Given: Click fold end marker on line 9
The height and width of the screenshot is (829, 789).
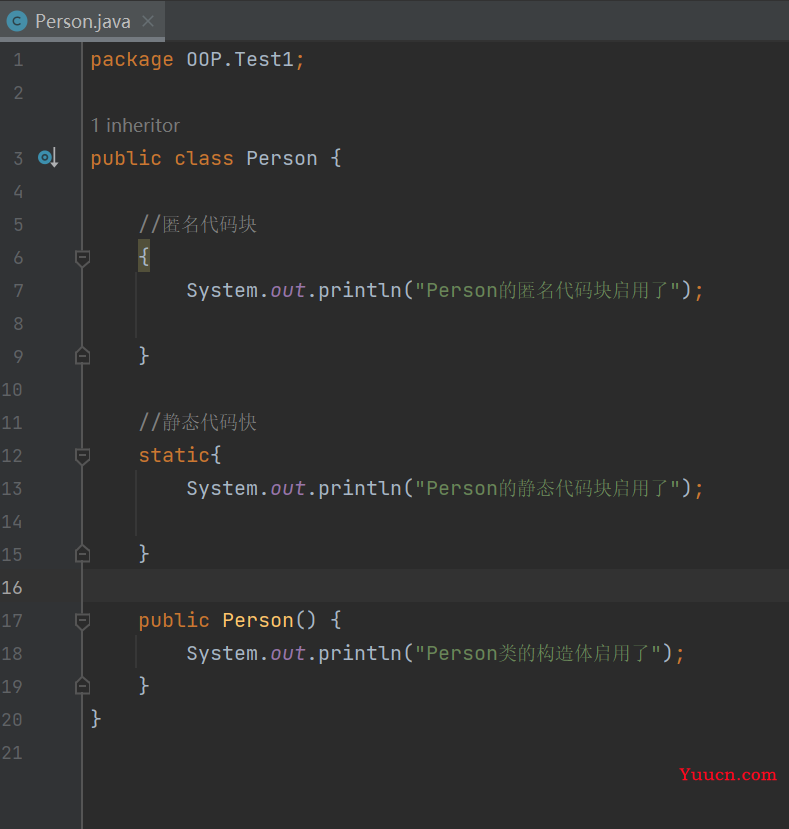Looking at the screenshot, I should click(82, 356).
